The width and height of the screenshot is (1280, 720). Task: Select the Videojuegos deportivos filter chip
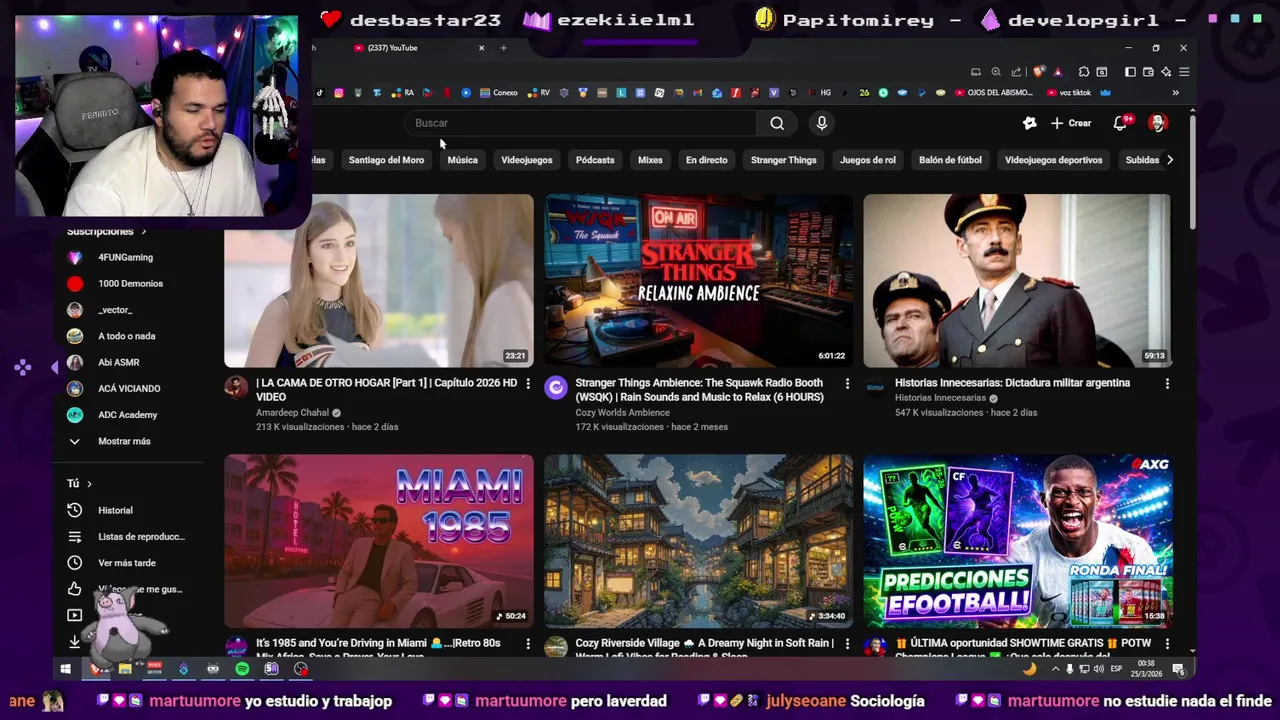click(1053, 160)
